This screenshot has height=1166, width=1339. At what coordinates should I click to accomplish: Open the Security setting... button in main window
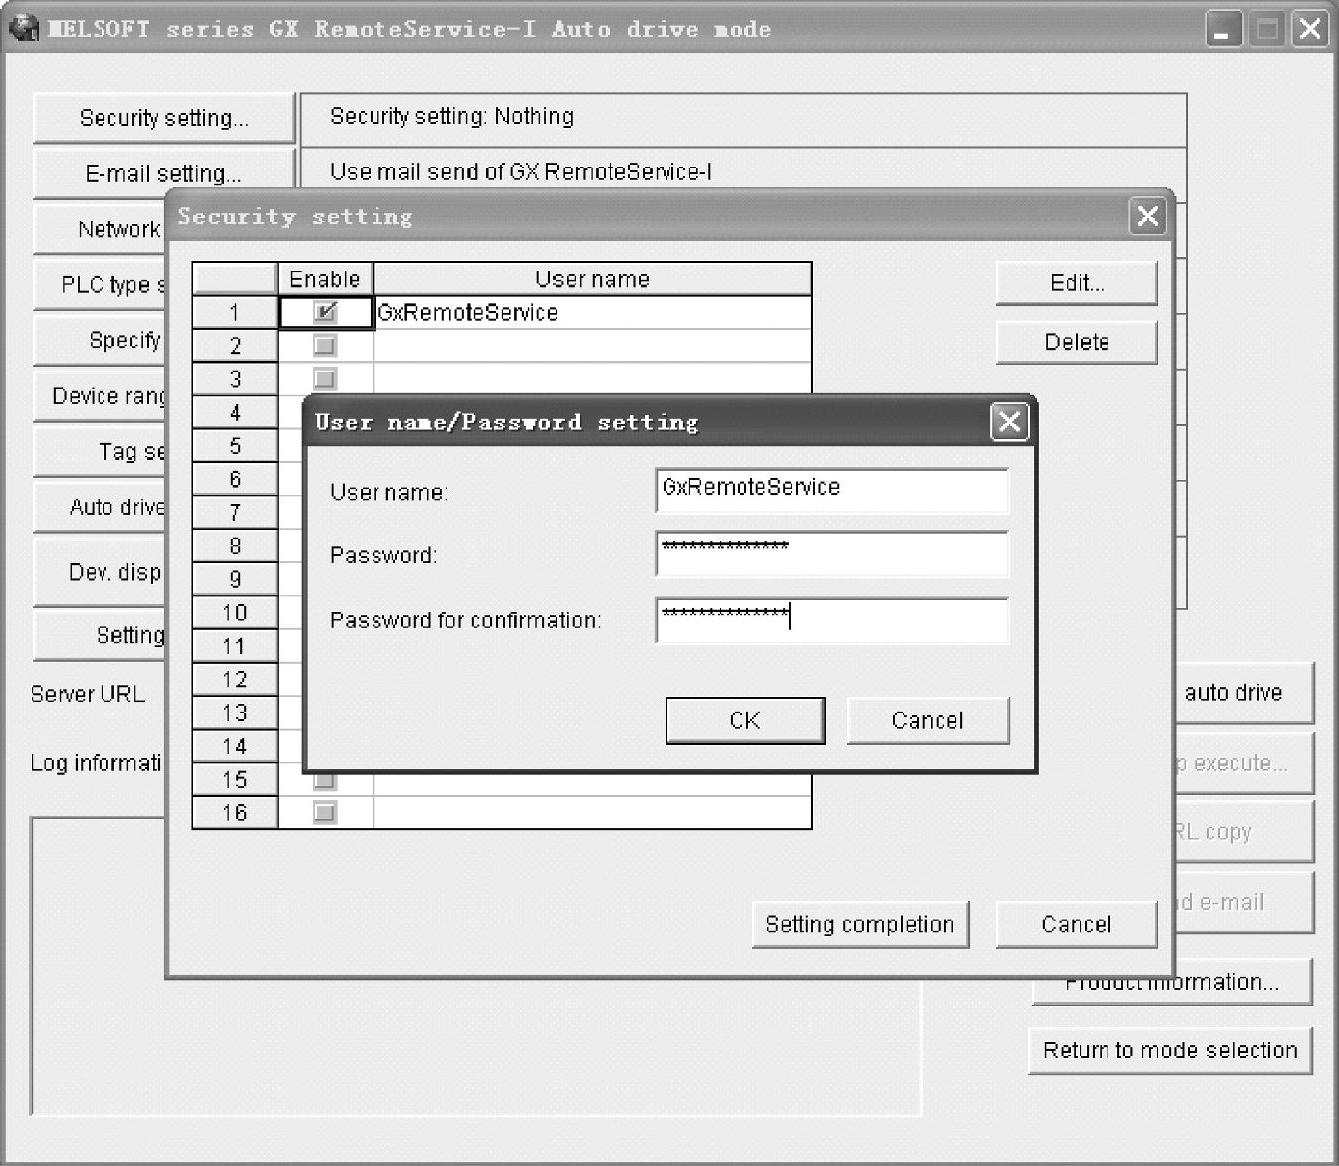164,119
